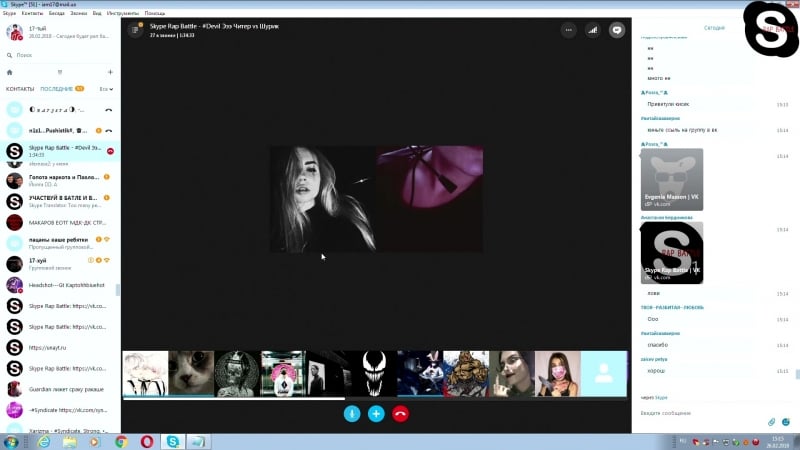Select the Venom avatar participant thumbnail
The width and height of the screenshot is (800, 450).
click(x=374, y=373)
